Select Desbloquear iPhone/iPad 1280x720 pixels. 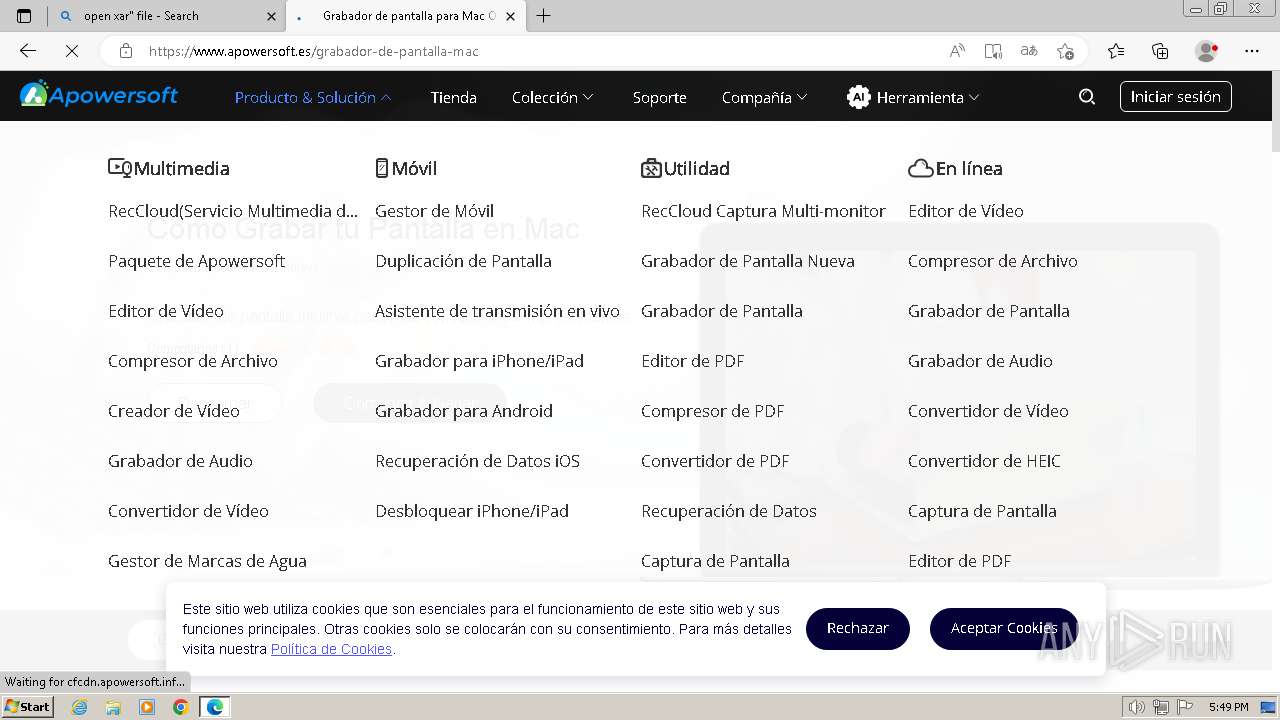point(472,511)
